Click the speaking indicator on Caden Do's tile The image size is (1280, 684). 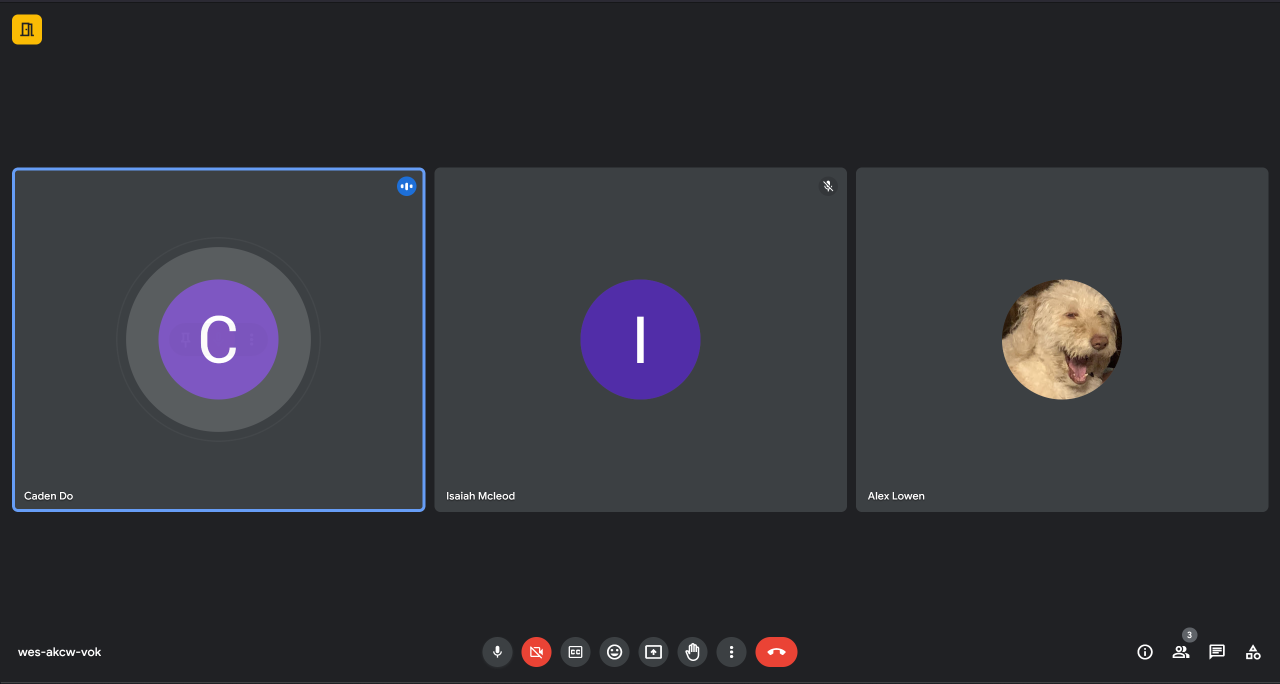click(x=406, y=186)
